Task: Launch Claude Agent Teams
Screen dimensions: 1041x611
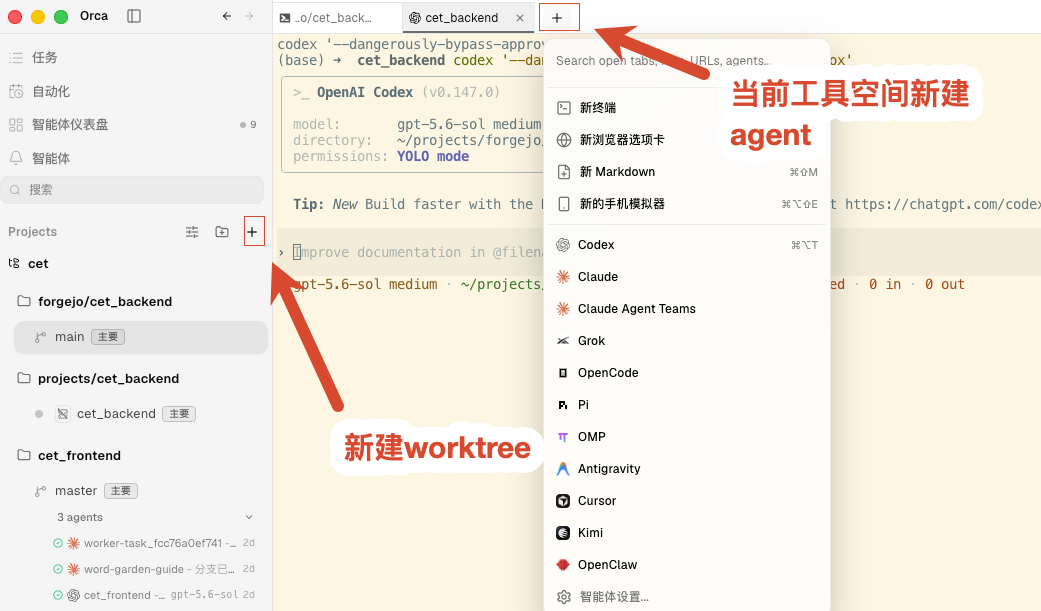Action: [687, 309]
